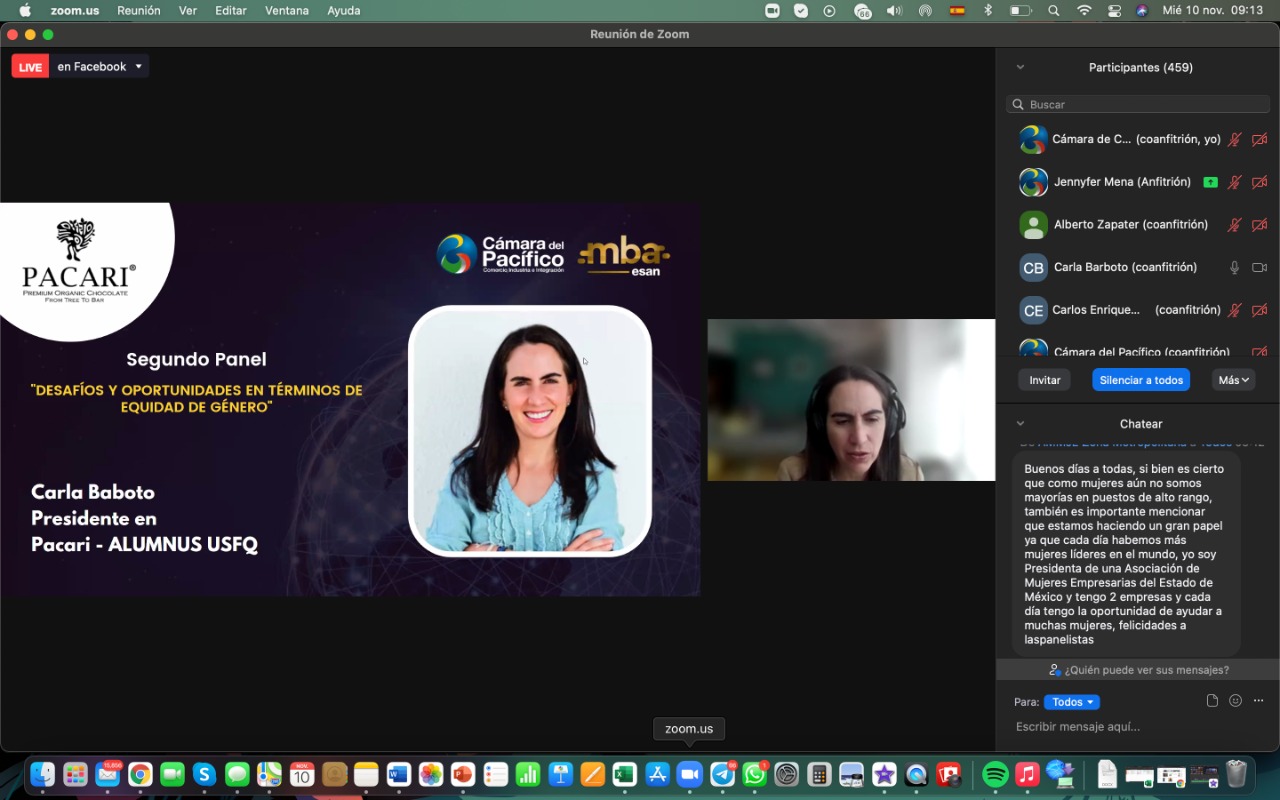This screenshot has width=1280, height=800.
Task: Collapse the Participantes panel chevron
Action: tap(1020, 67)
